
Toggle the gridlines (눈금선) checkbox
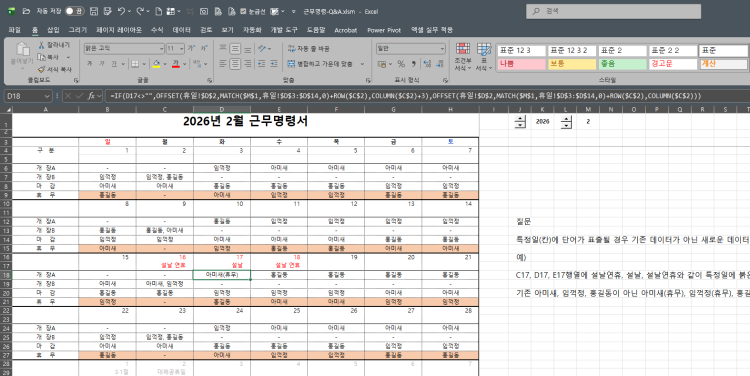[243, 11]
